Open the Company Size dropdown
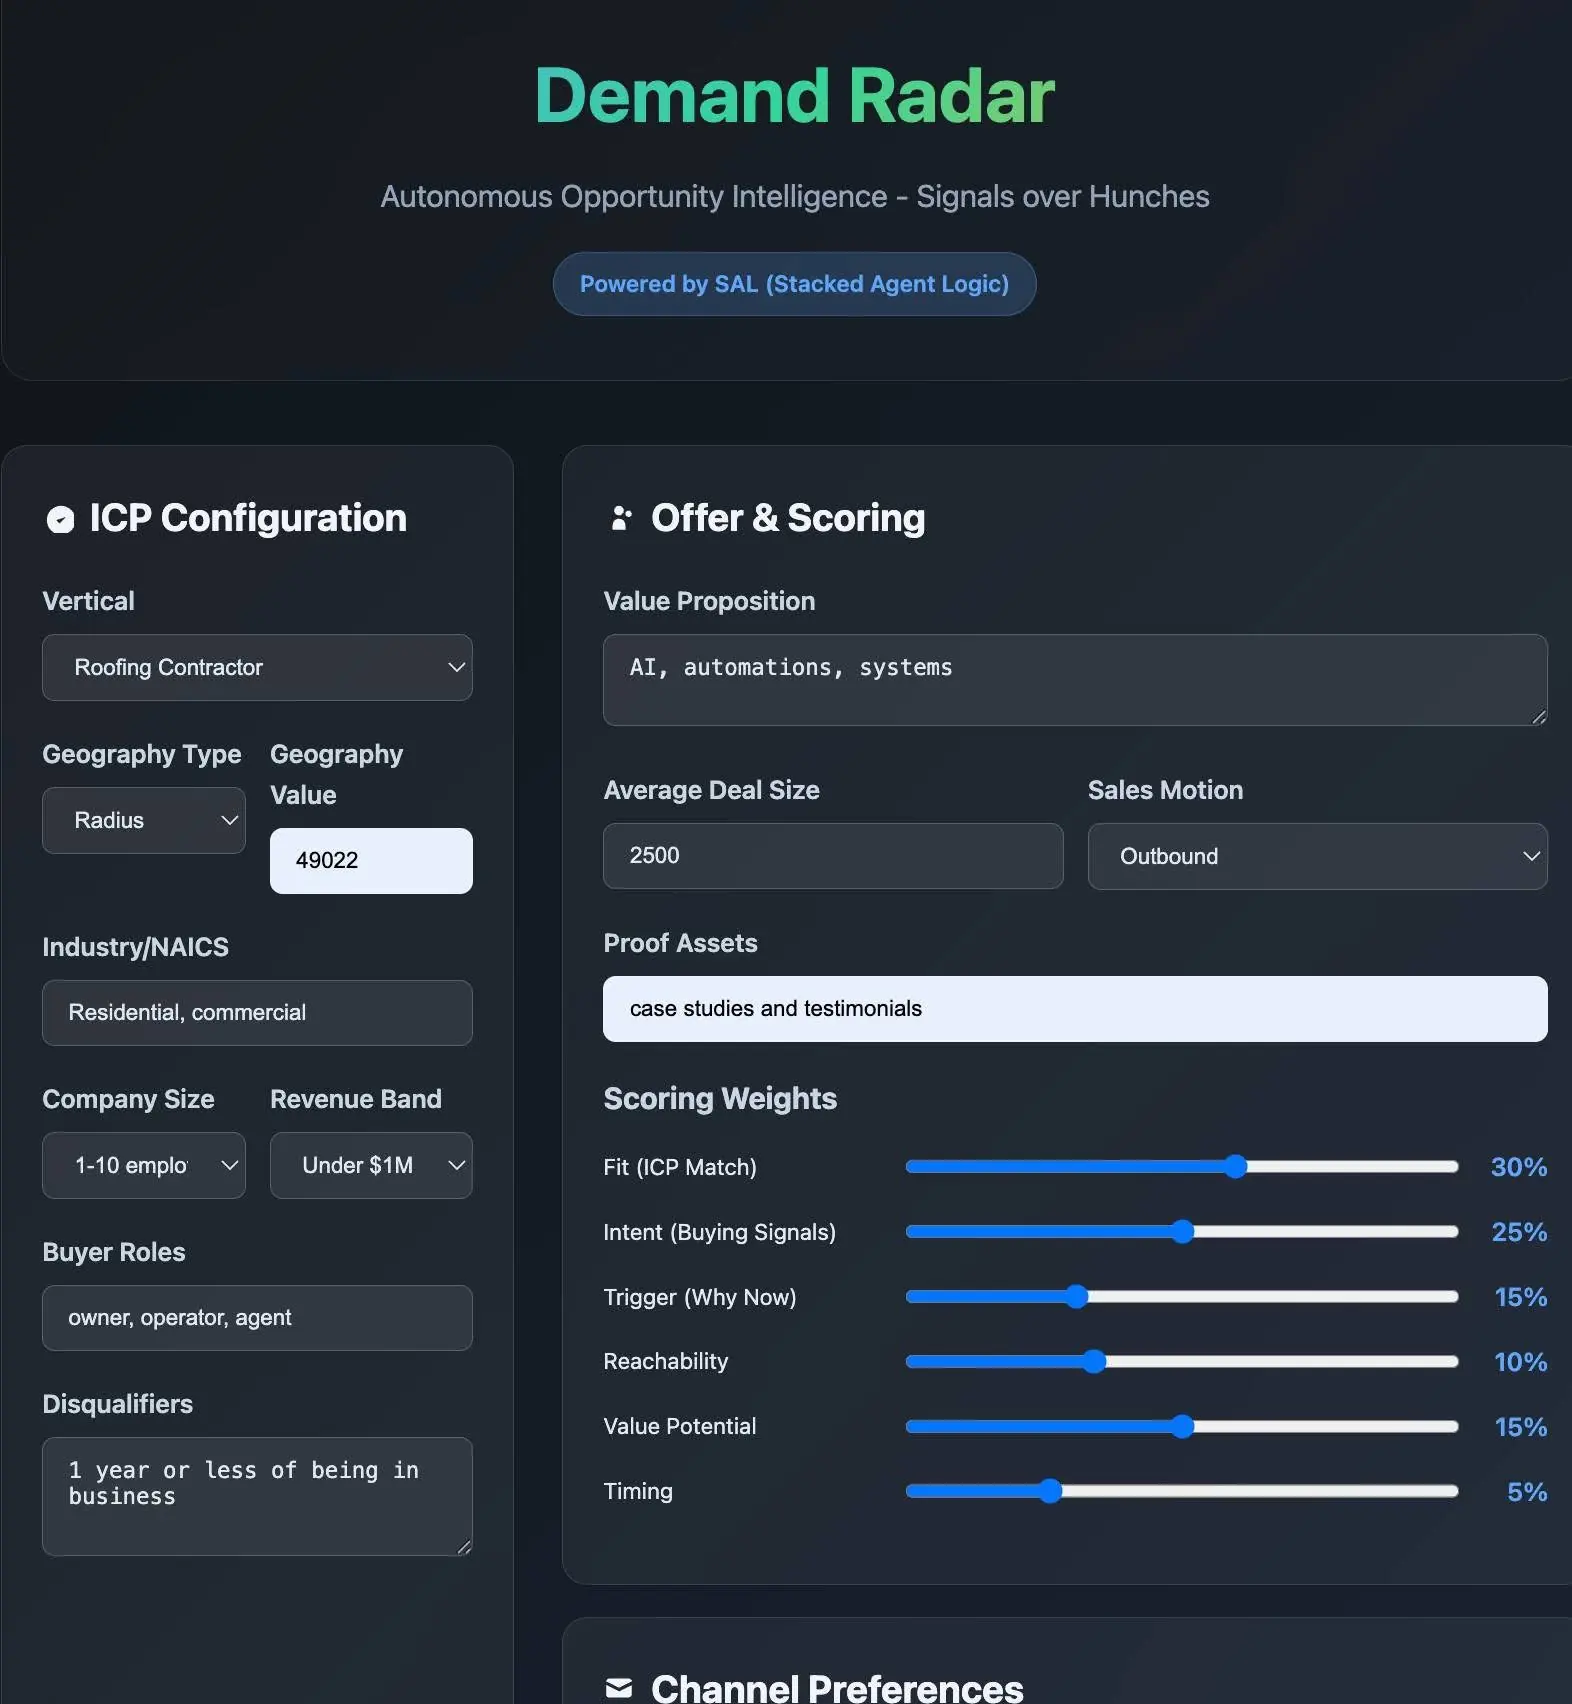1572x1704 pixels. pos(143,1165)
